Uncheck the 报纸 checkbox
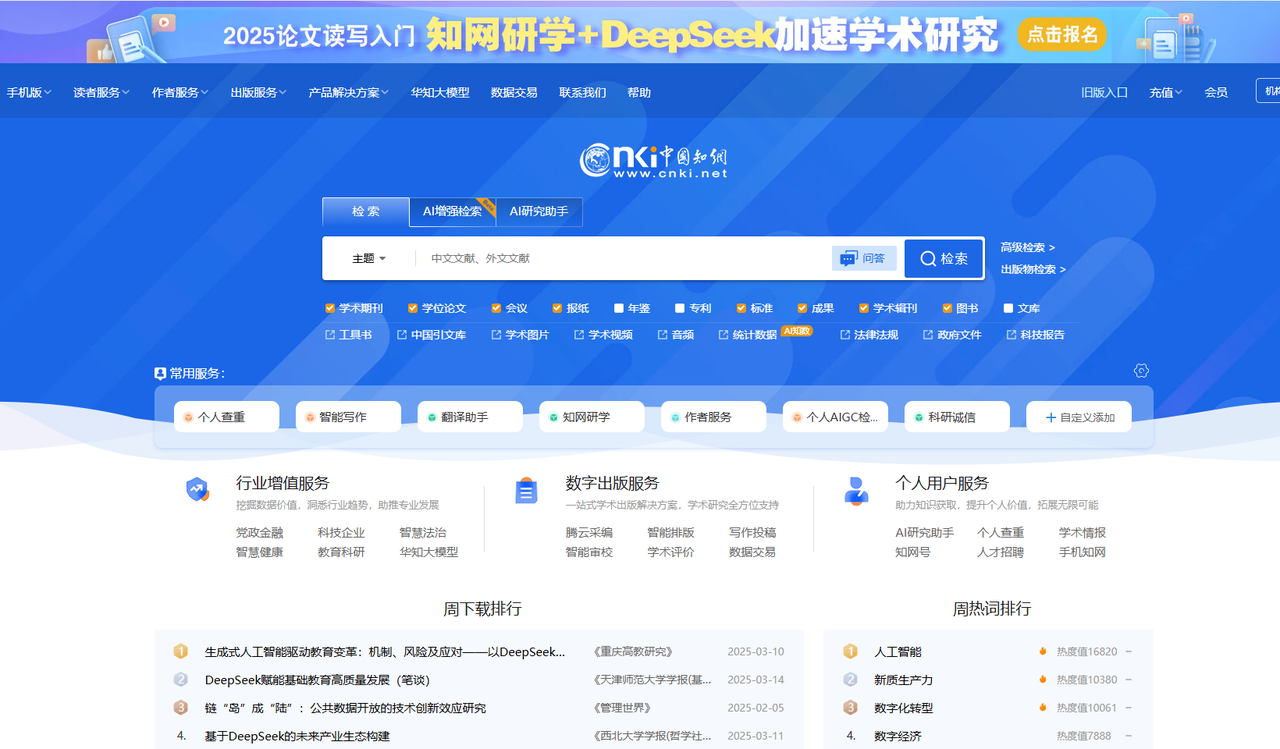The height and width of the screenshot is (749, 1280). click(558, 308)
